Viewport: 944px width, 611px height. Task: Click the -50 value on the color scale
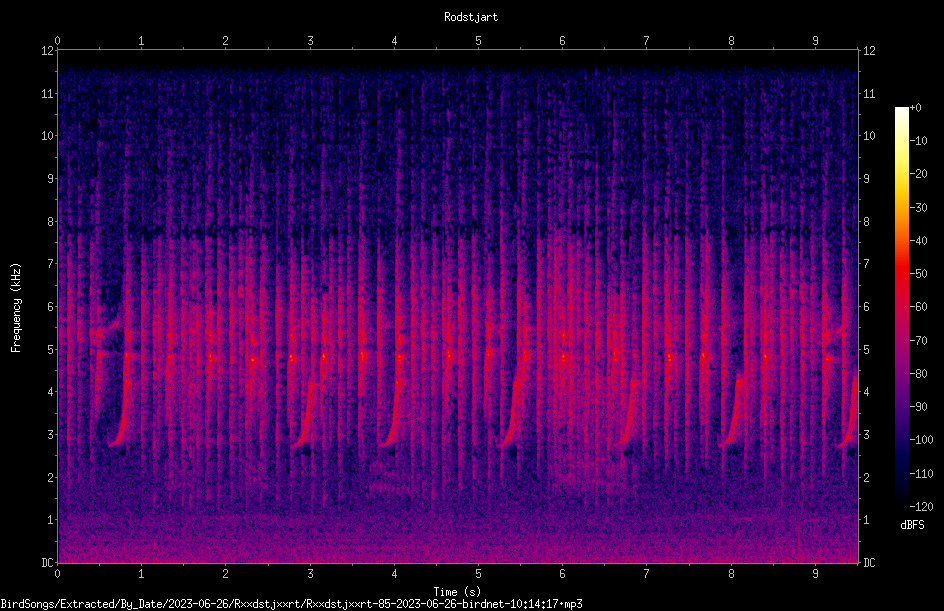919,274
